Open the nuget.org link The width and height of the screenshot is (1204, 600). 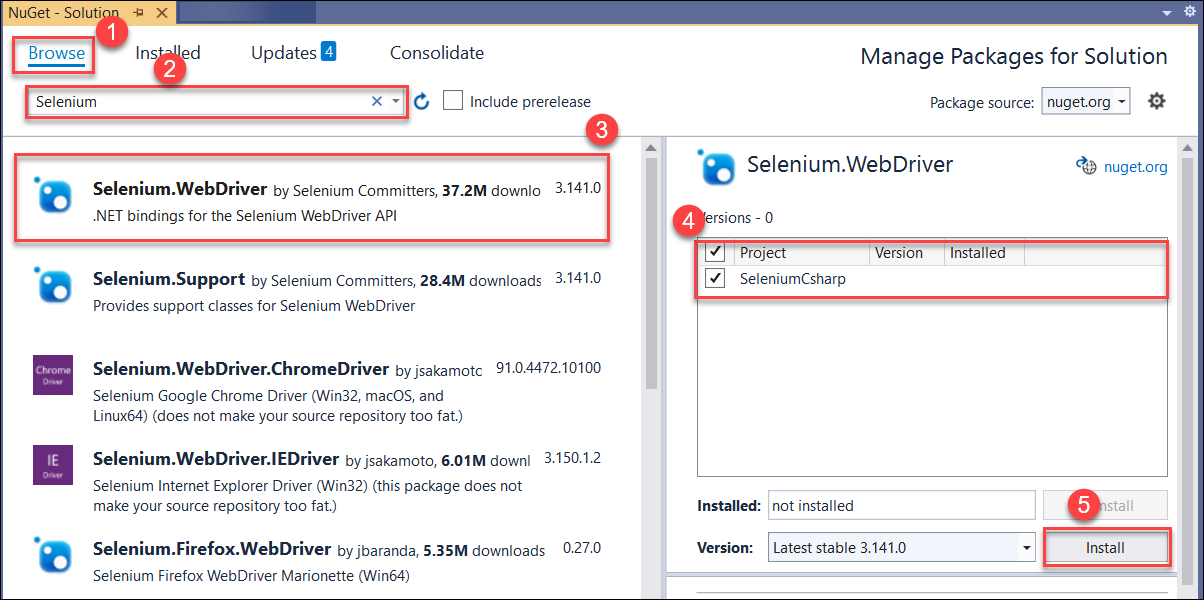click(1135, 167)
